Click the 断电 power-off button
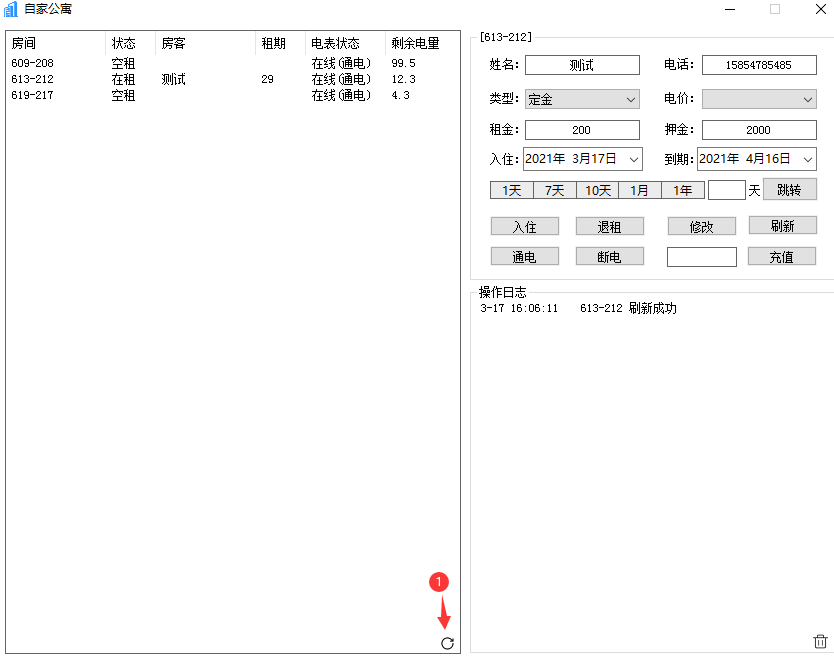This screenshot has width=834, height=656. pyautogui.click(x=610, y=256)
